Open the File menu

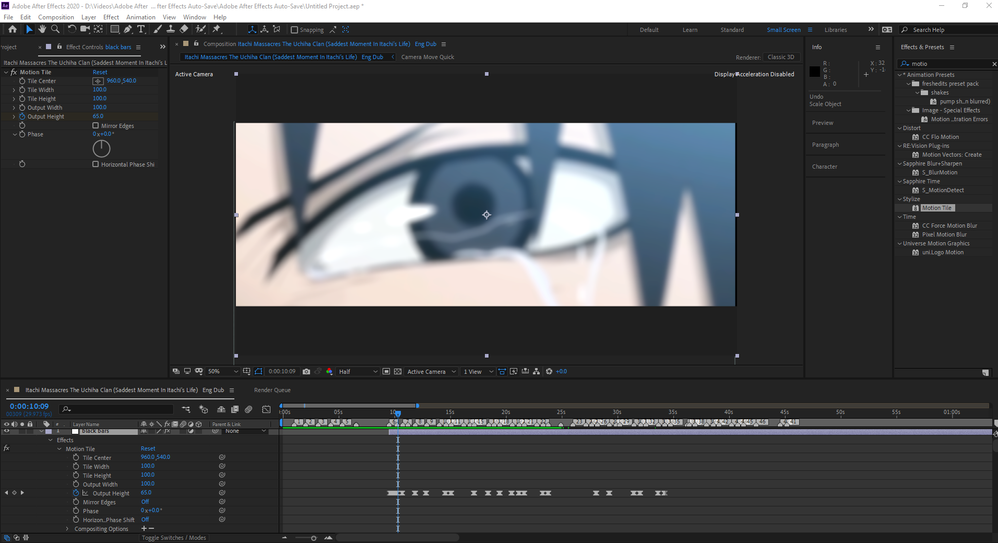(x=8, y=17)
